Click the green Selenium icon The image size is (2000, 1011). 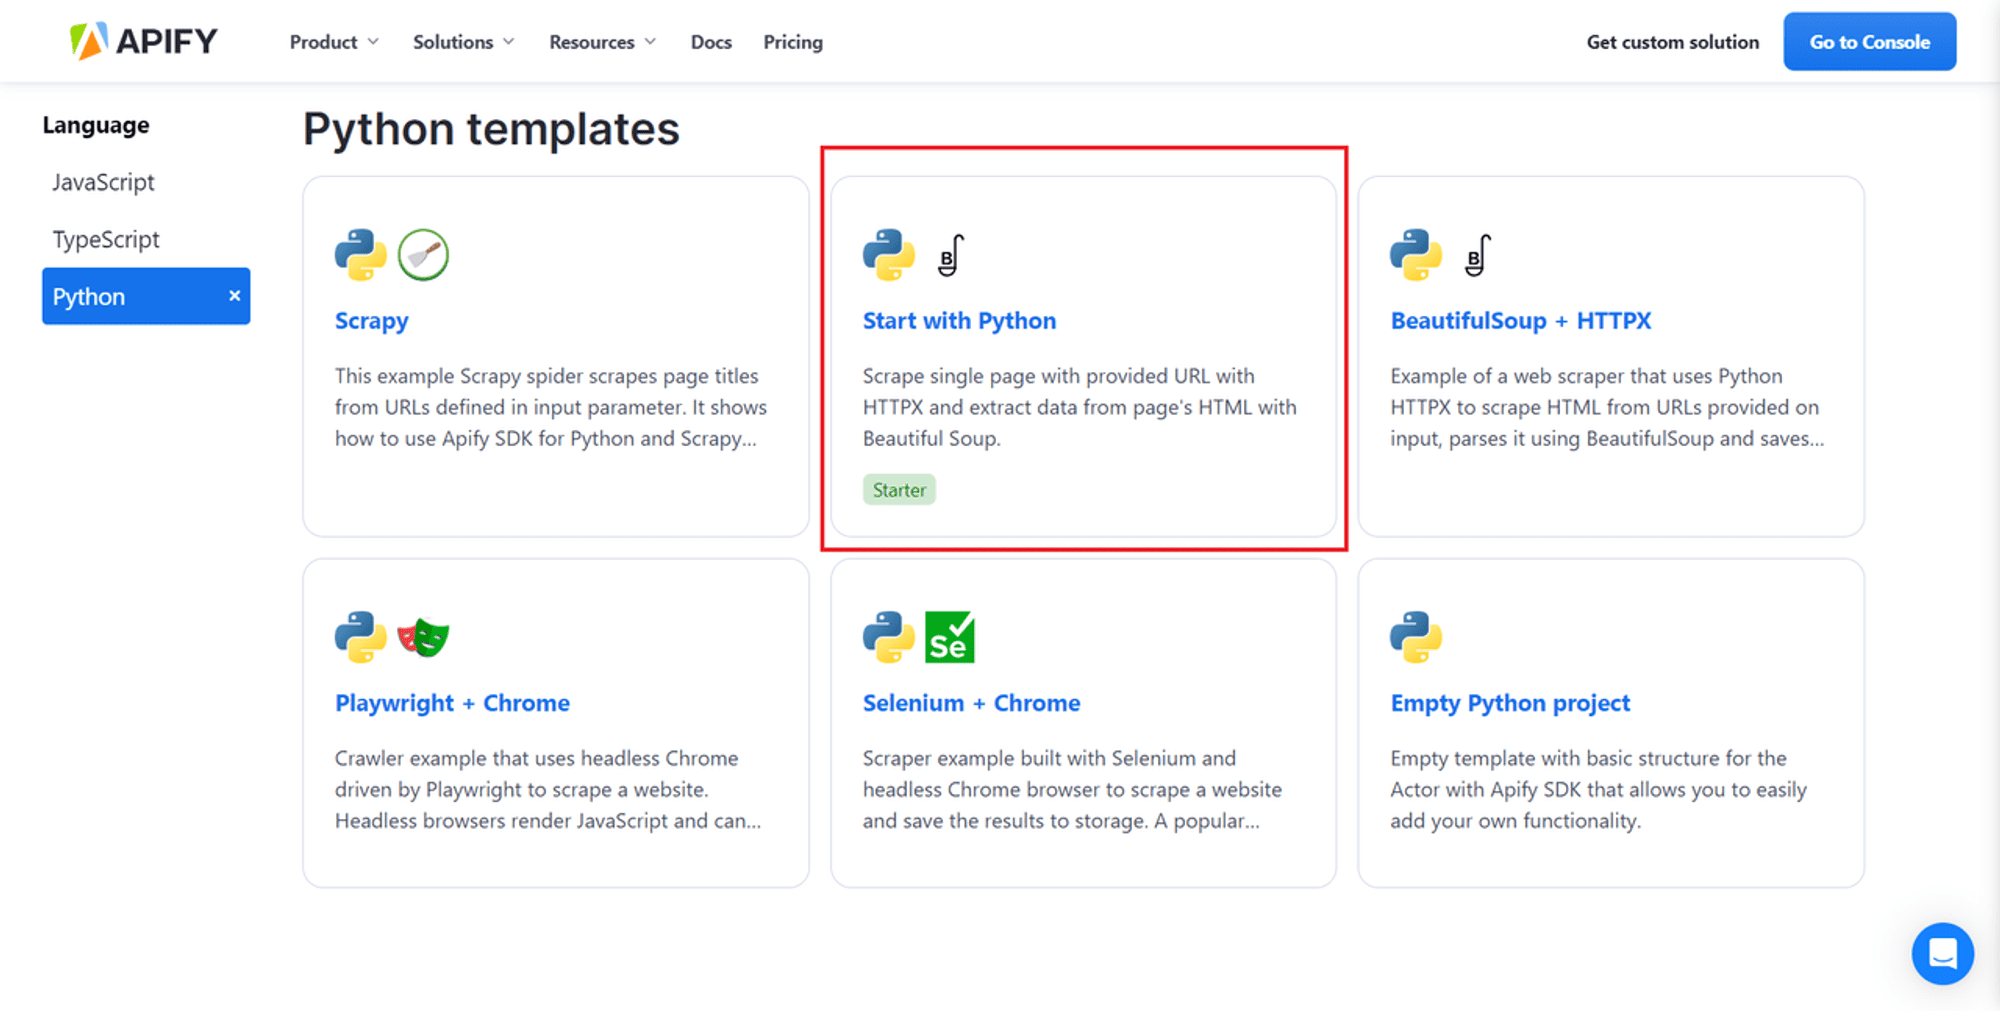[950, 637]
